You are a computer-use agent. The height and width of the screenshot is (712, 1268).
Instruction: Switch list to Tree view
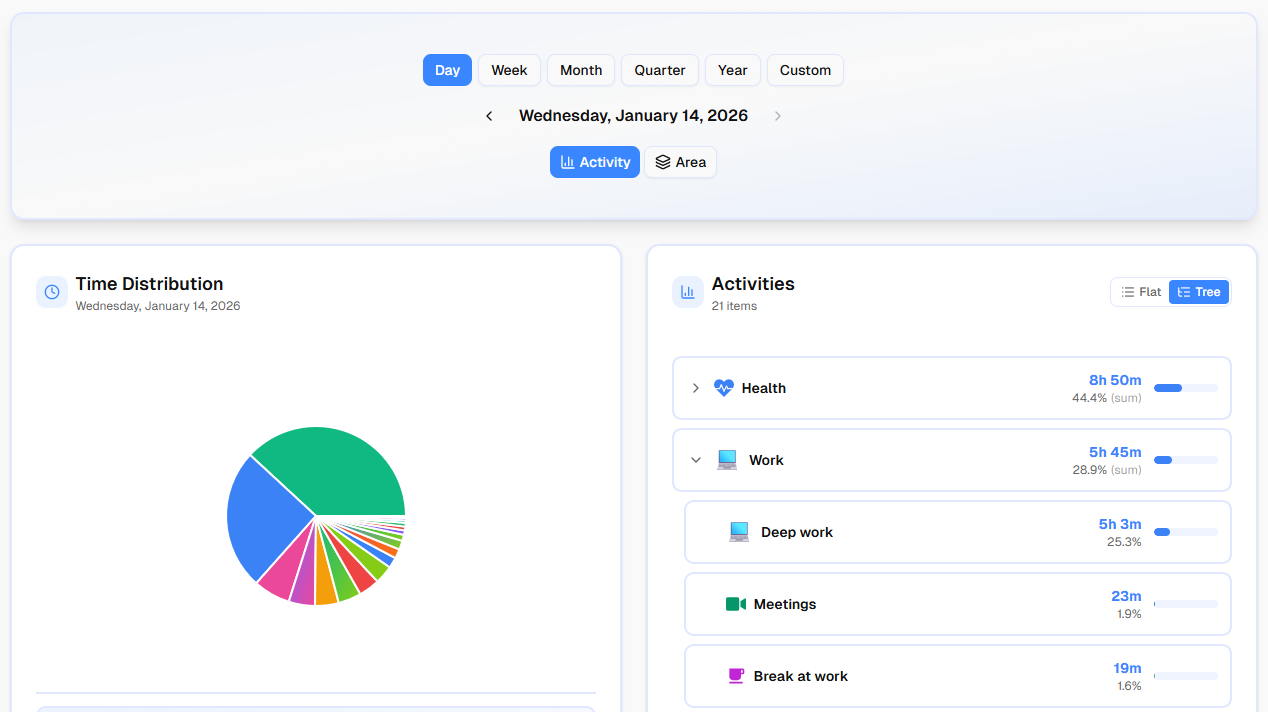tap(1199, 292)
